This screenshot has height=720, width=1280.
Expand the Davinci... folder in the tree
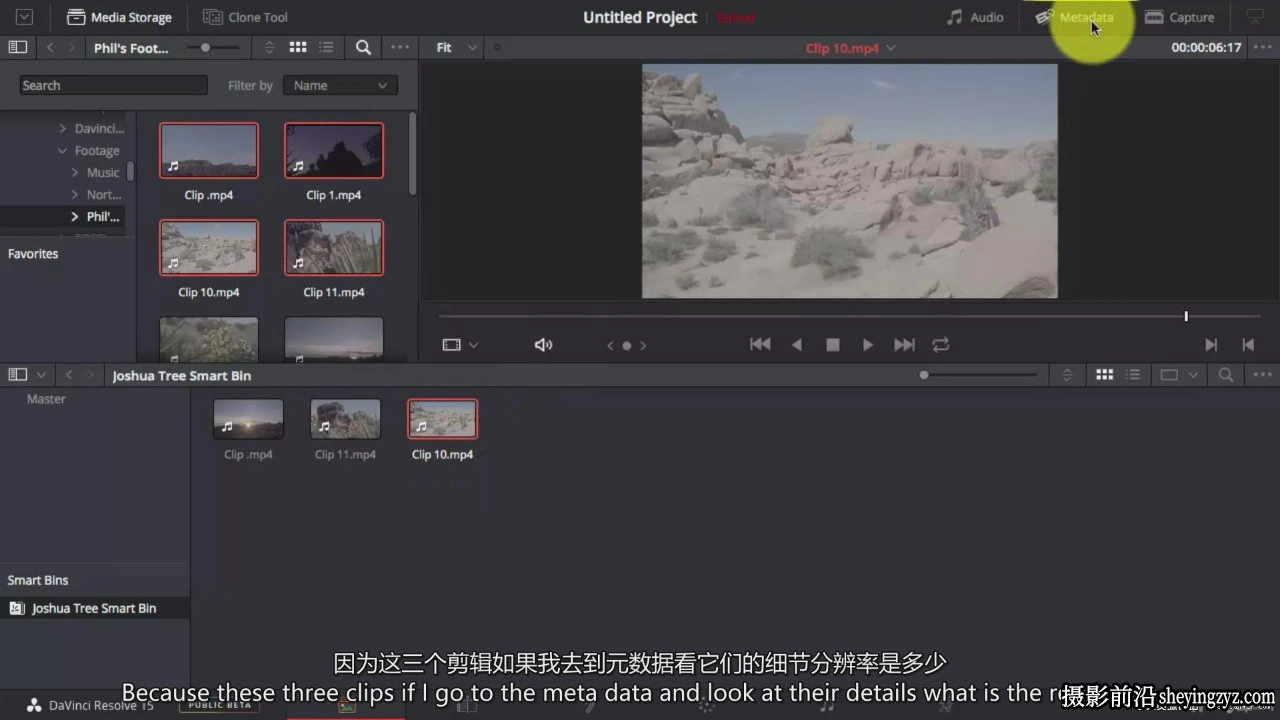pyautogui.click(x=62, y=128)
